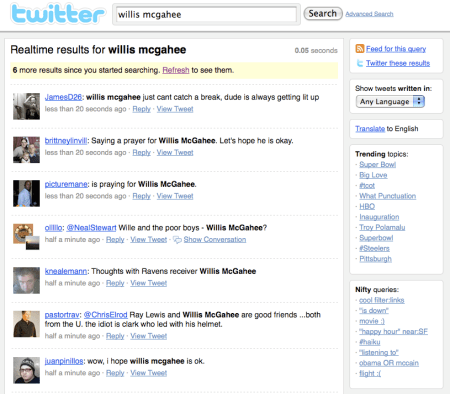The width and height of the screenshot is (450, 394).
Task: Open JamesD26's profile picture
Action: point(26,106)
